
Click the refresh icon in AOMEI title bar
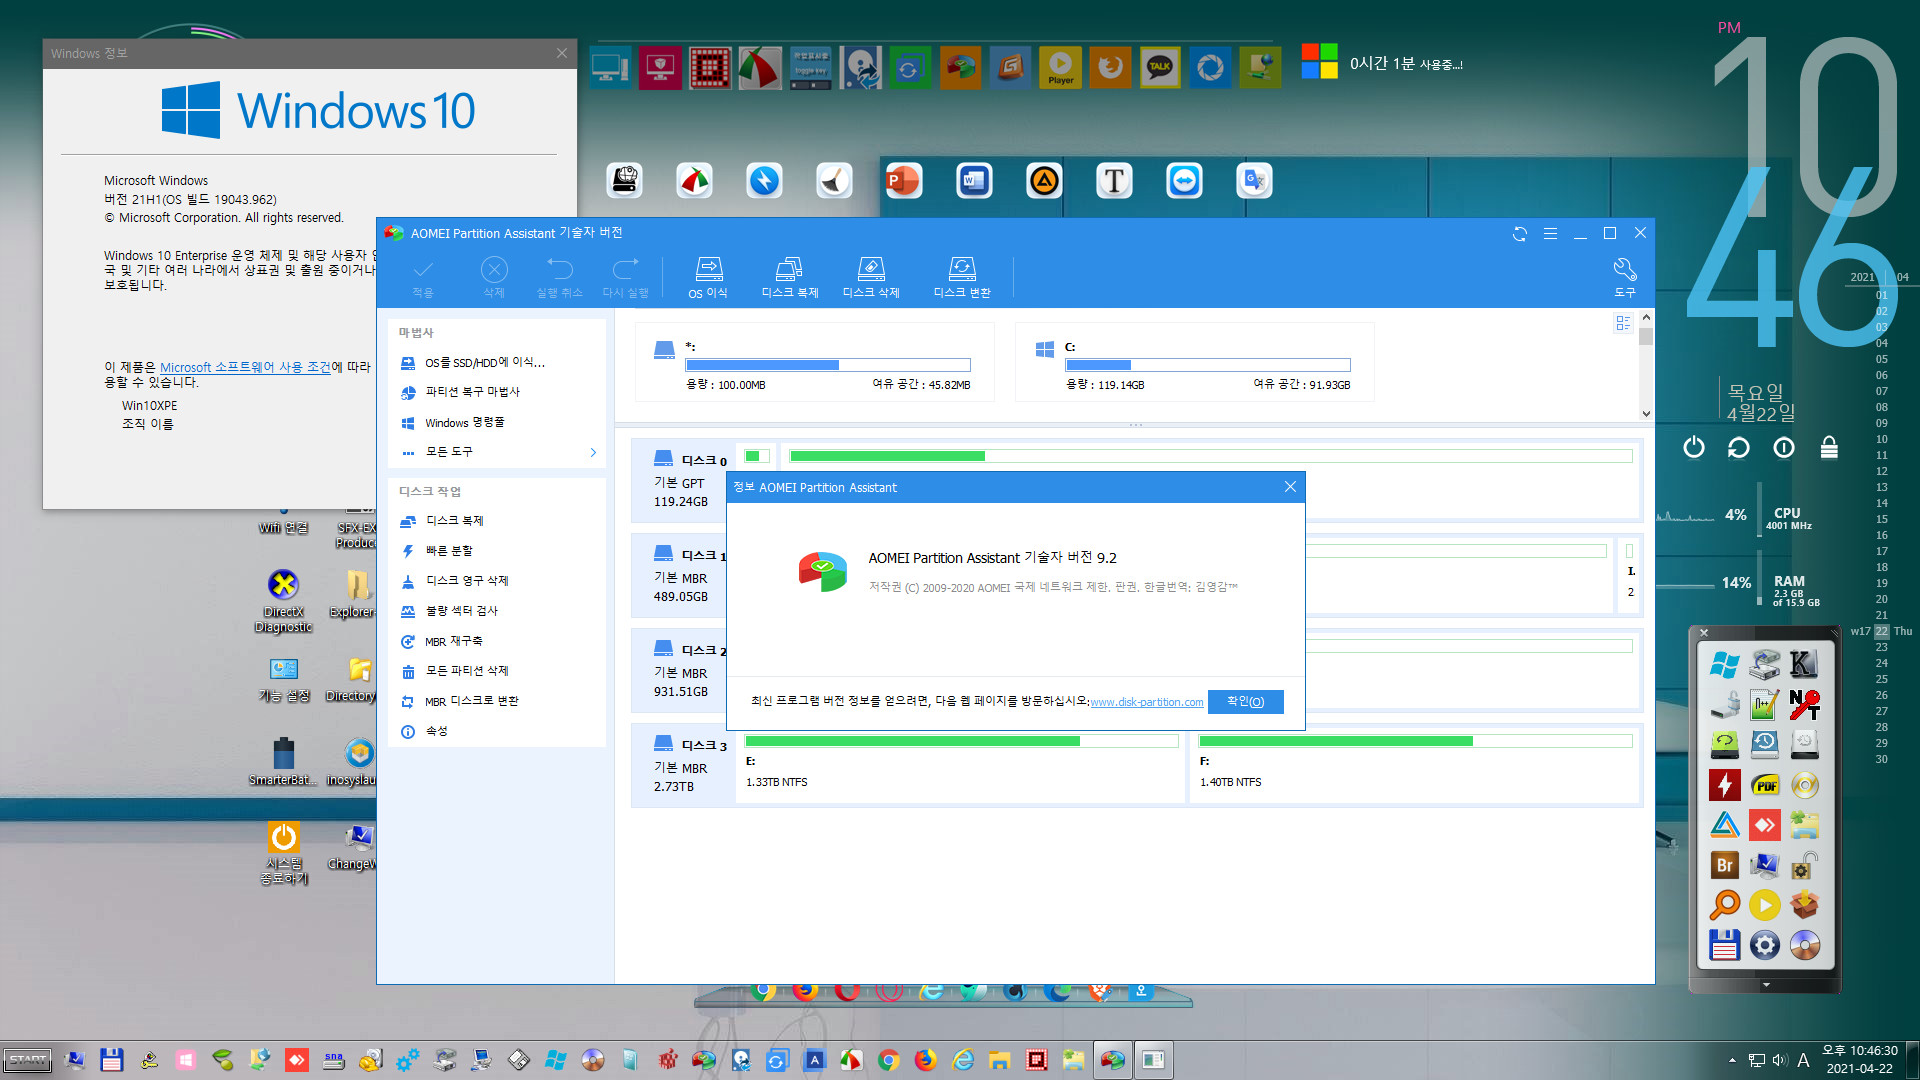click(1520, 234)
